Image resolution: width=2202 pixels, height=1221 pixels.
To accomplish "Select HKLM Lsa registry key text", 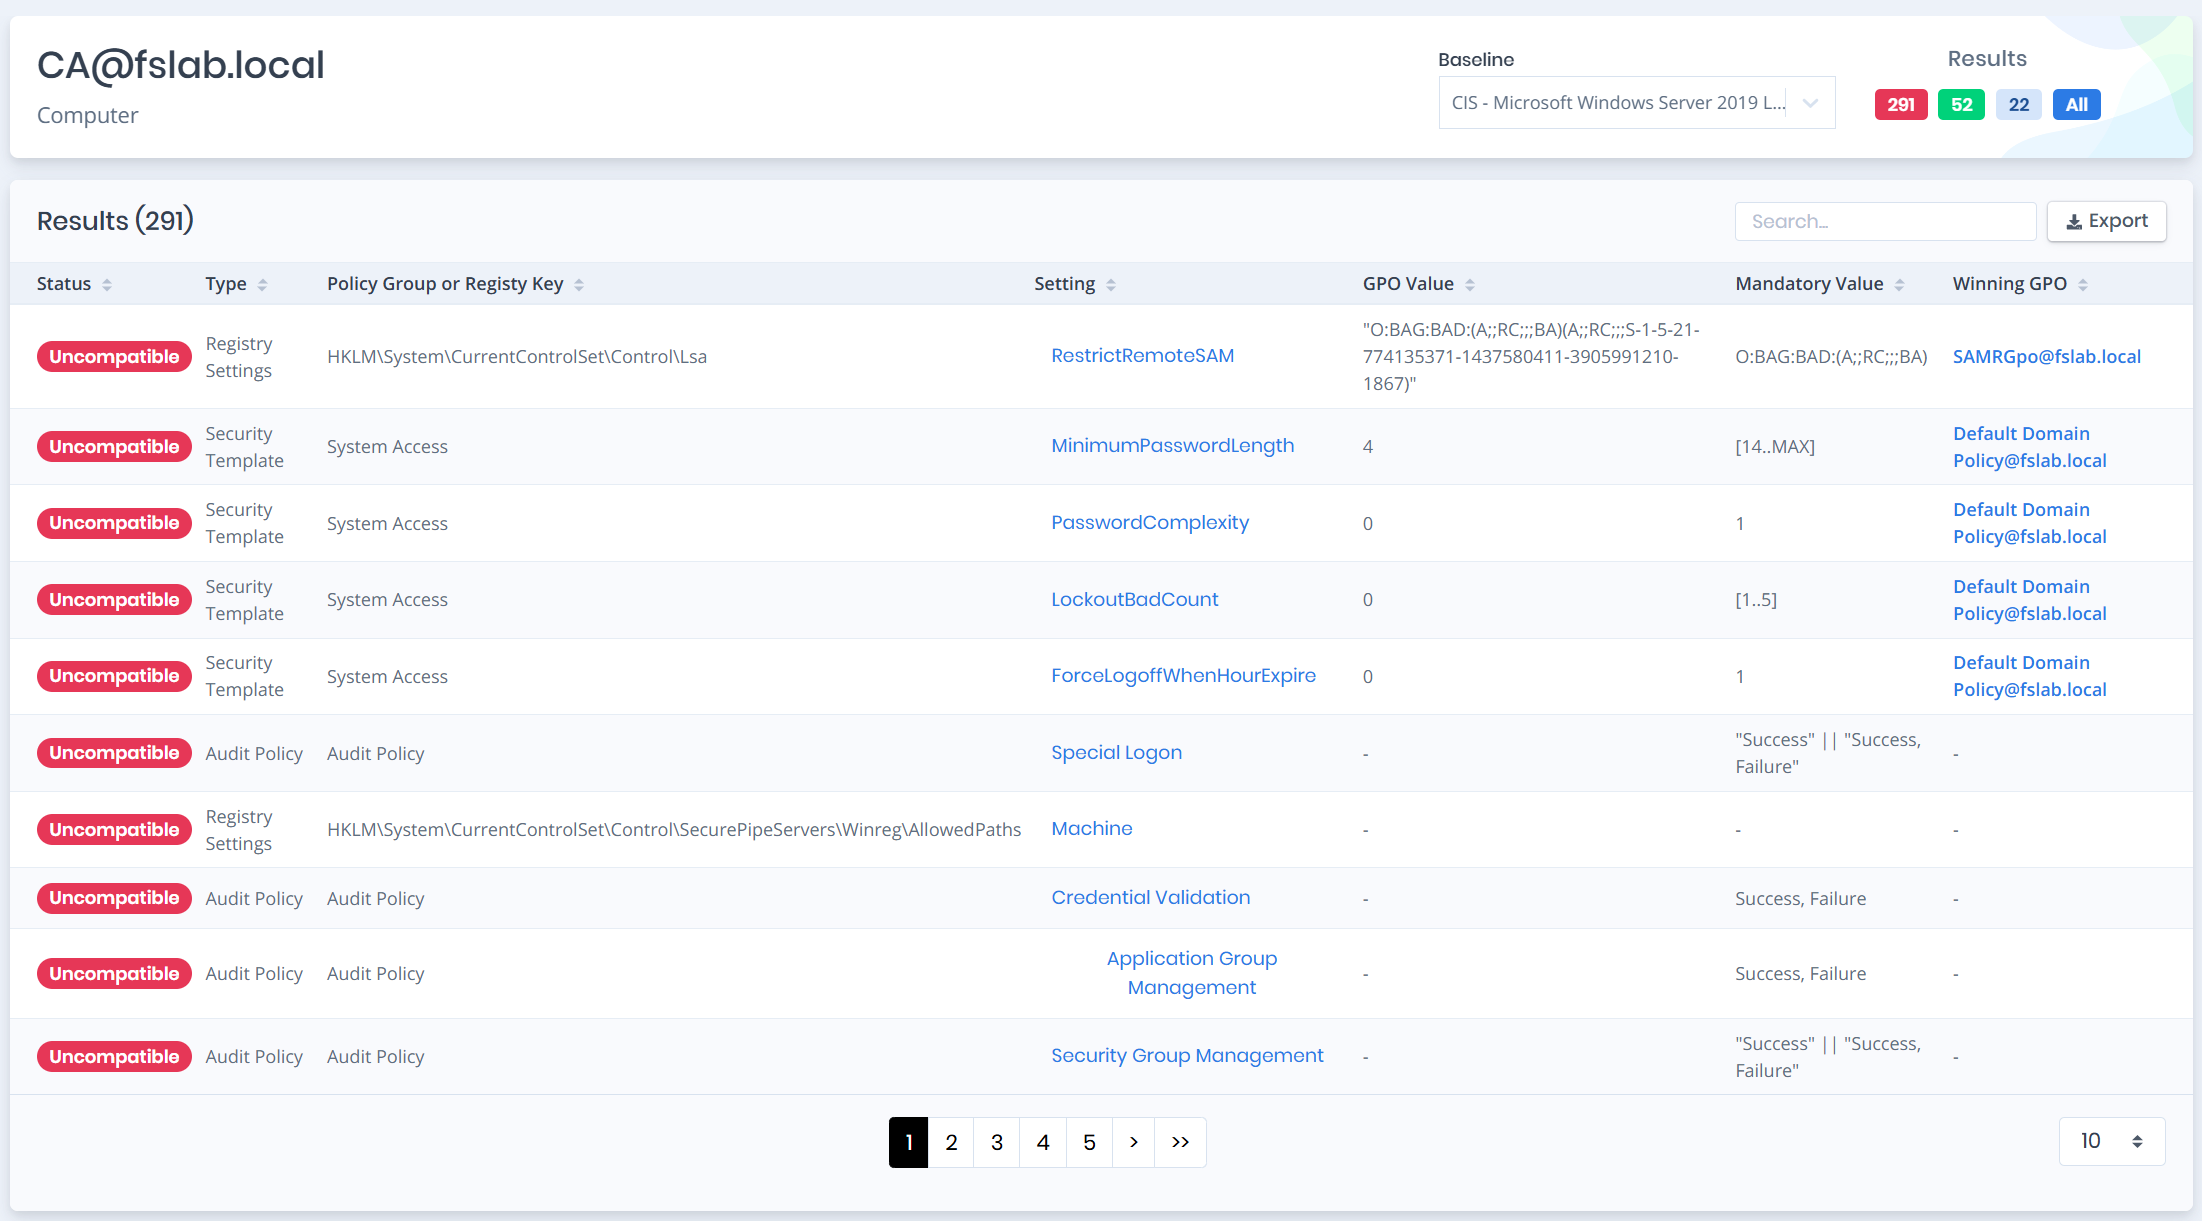I will (x=517, y=357).
